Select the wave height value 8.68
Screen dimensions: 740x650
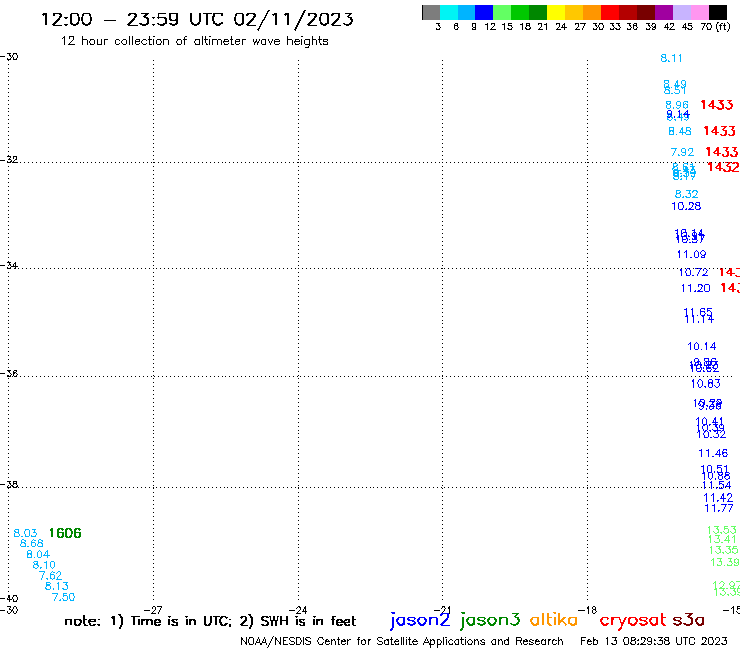pyautogui.click(x=31, y=543)
